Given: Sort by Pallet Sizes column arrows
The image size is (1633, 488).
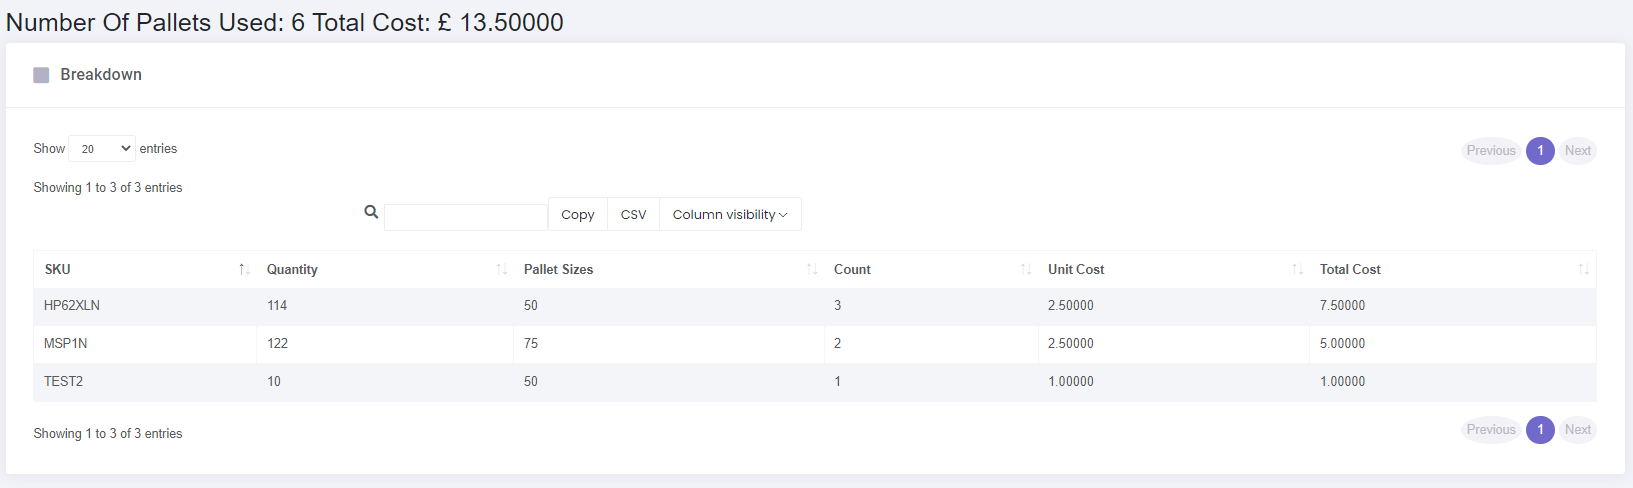Looking at the screenshot, I should tap(812, 270).
